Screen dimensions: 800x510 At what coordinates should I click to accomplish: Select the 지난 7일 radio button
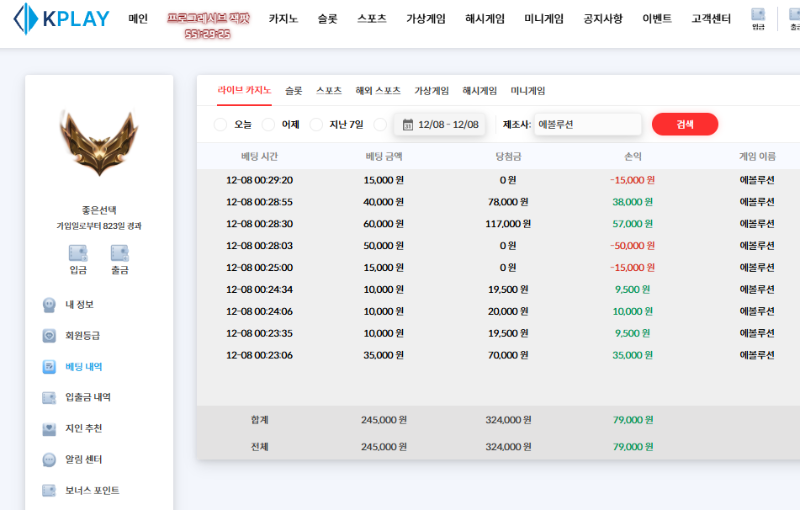pos(316,124)
